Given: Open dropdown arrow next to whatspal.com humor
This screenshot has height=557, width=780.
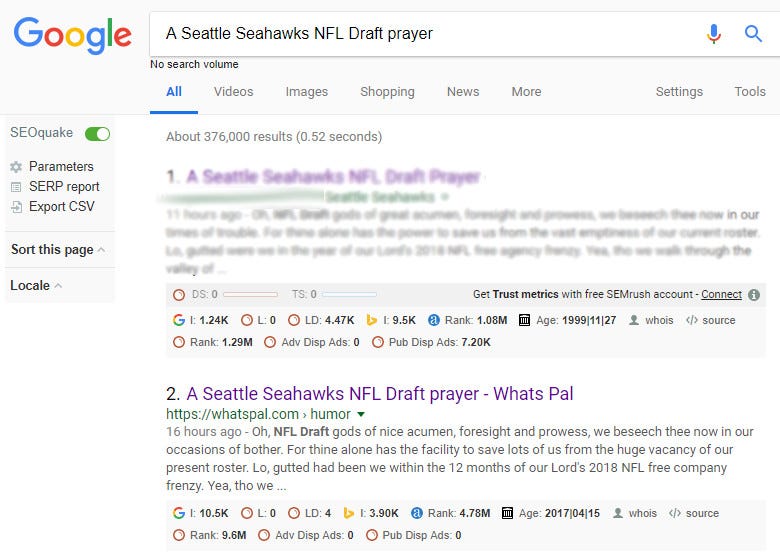Looking at the screenshot, I should pyautogui.click(x=361, y=414).
